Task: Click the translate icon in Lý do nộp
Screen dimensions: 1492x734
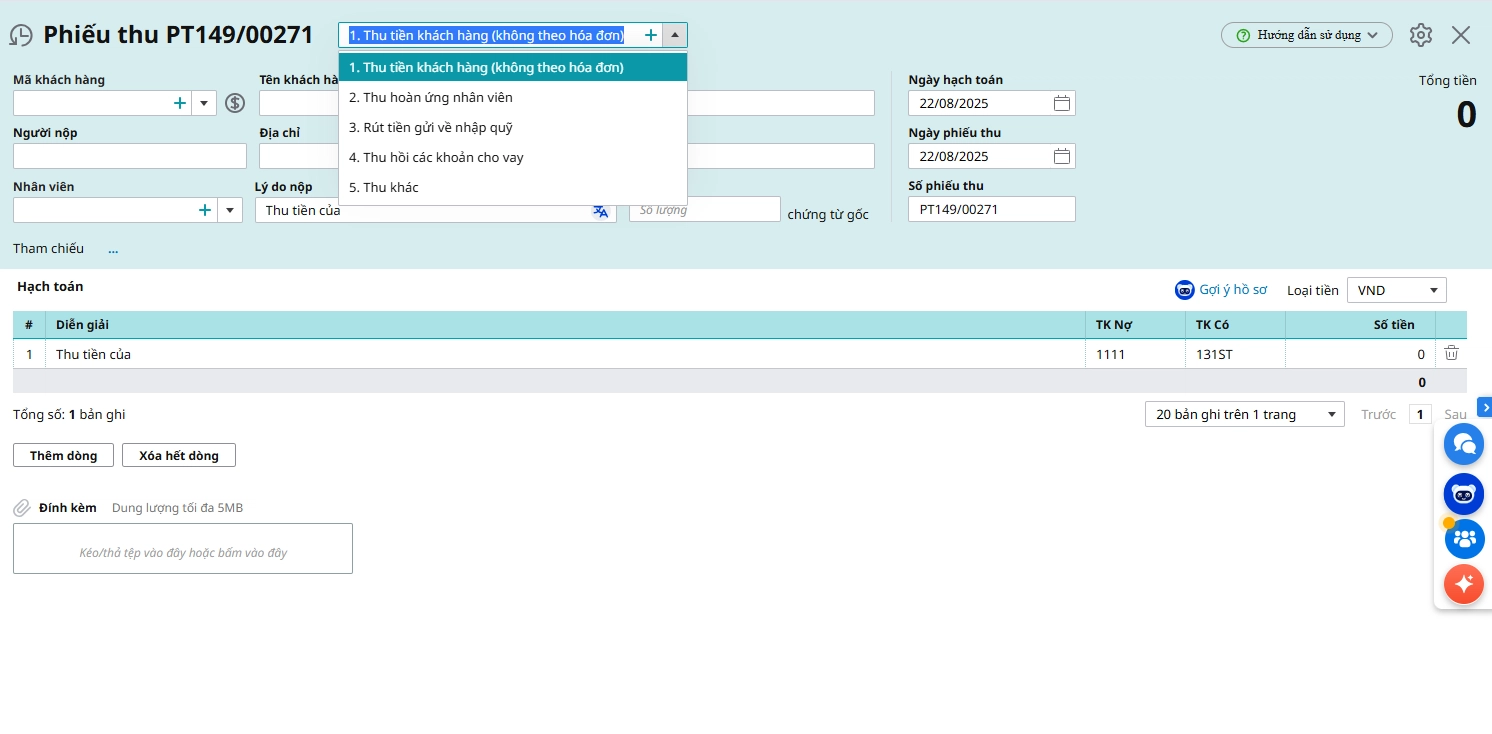Action: 600,210
